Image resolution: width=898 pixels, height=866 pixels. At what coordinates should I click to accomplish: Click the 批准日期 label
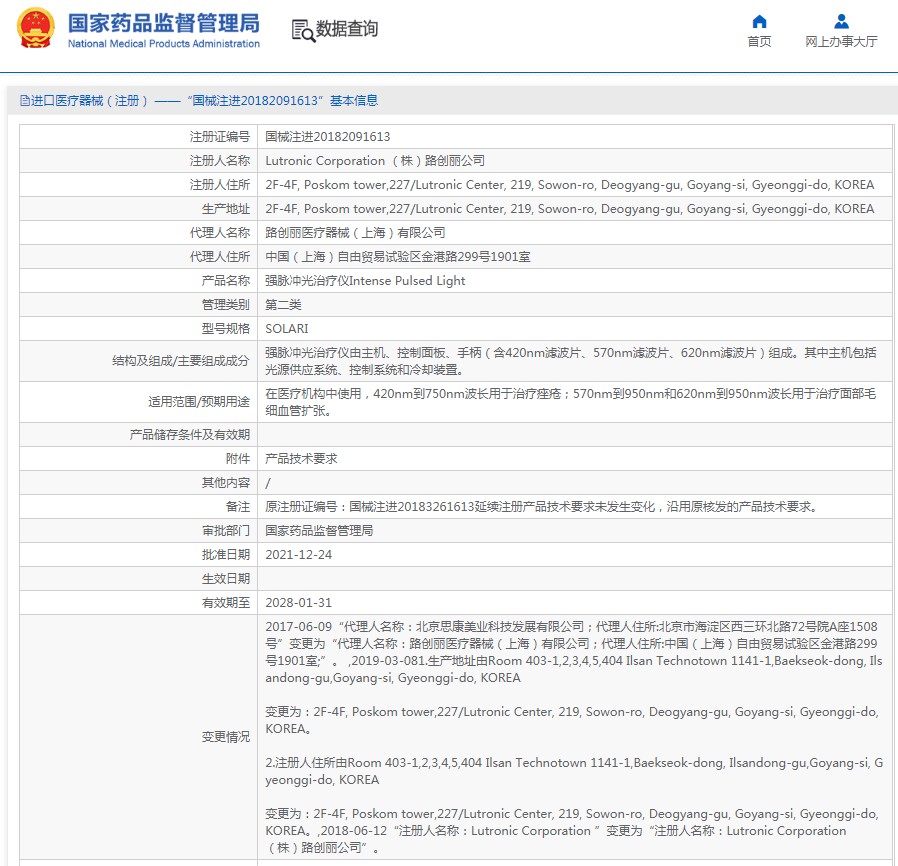click(226, 556)
